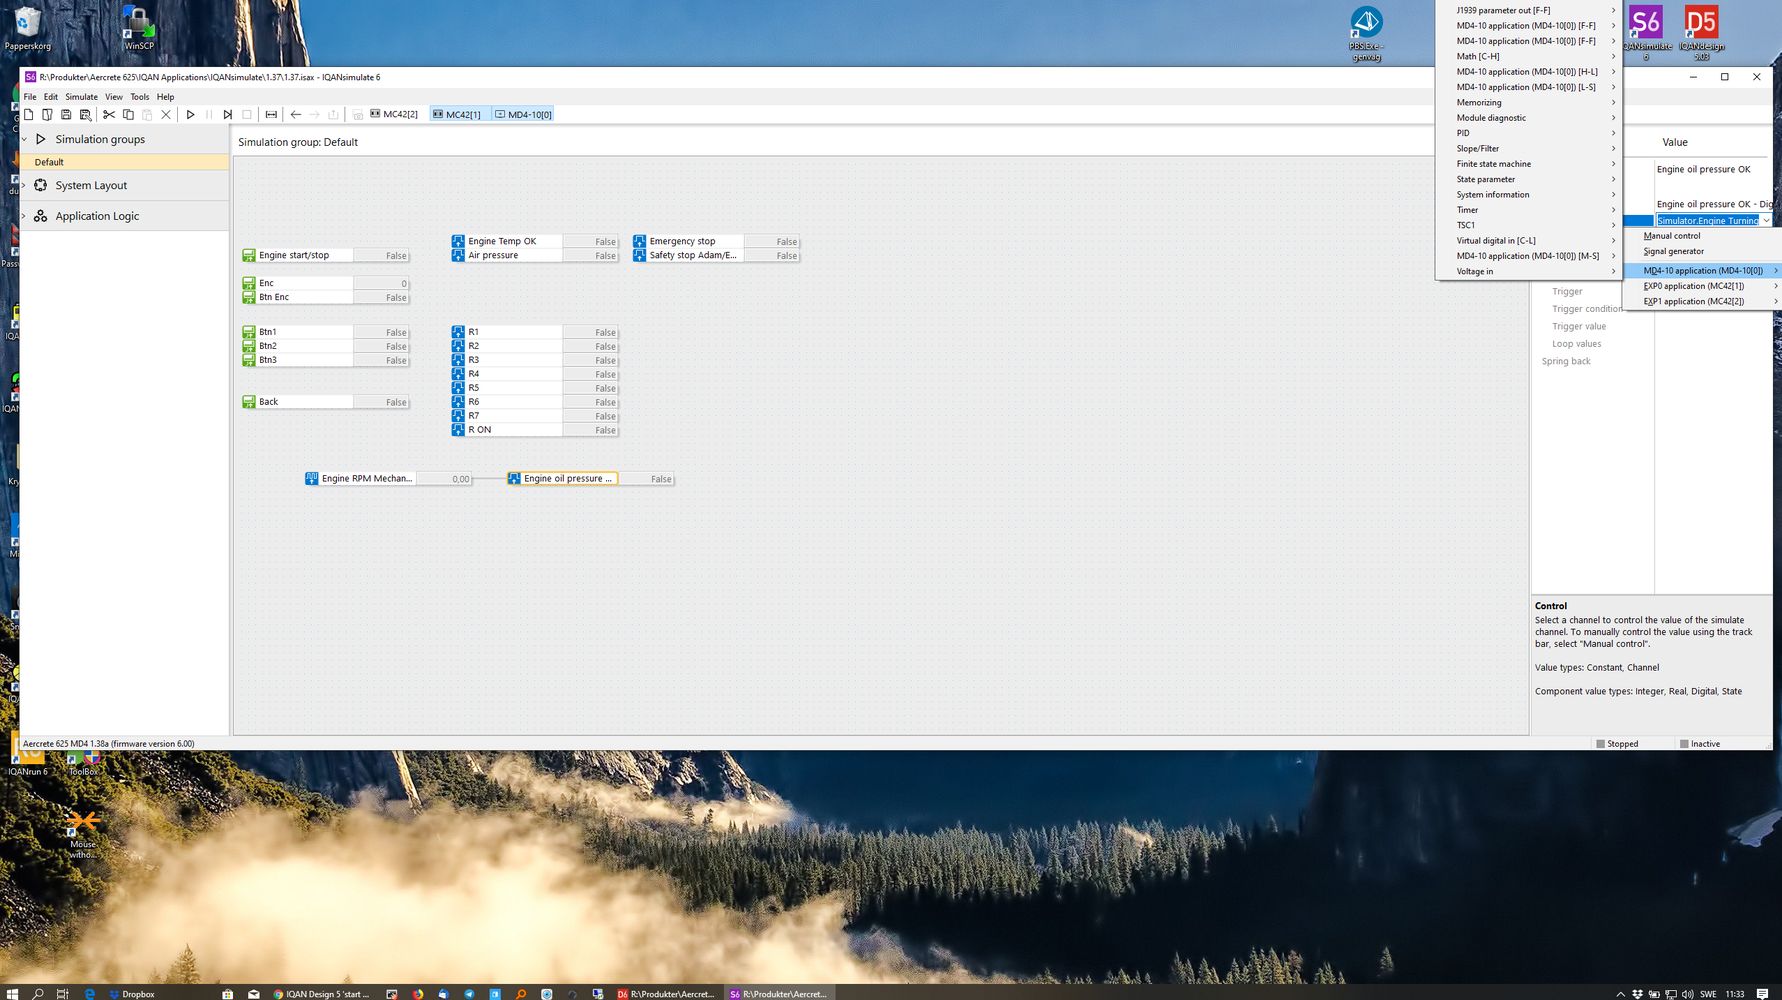Viewport: 1782px width, 1000px height.
Task: Collapse the Simulation groups section
Action: tap(24, 139)
